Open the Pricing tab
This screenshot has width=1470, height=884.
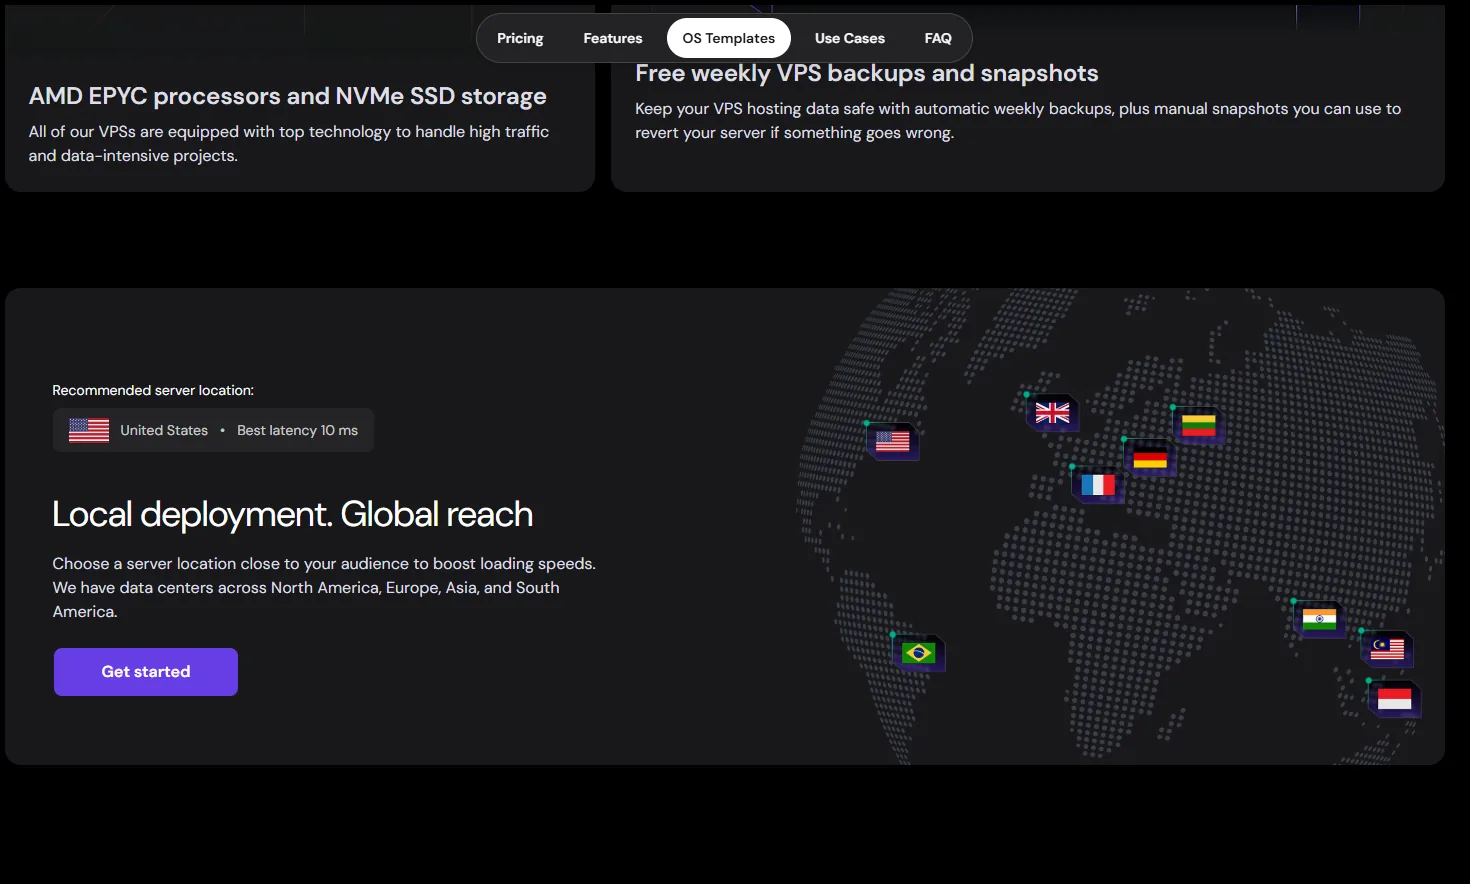pyautogui.click(x=520, y=38)
